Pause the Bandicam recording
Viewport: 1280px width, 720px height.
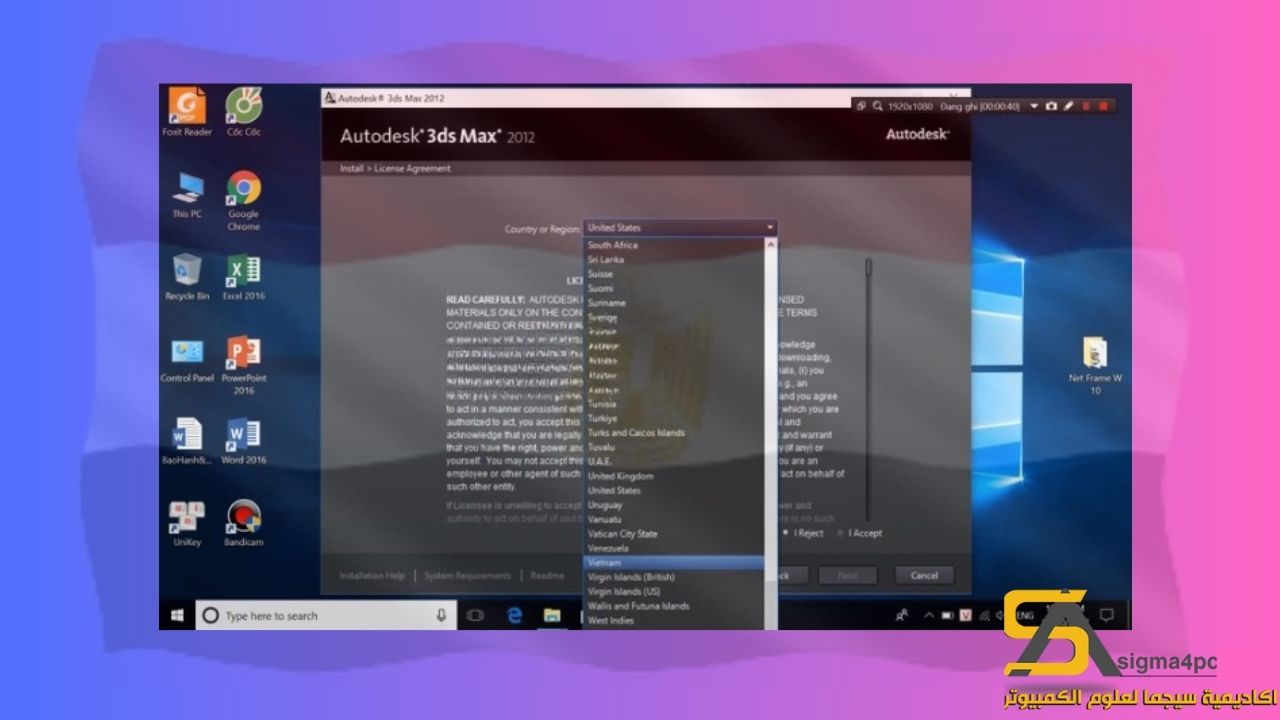(x=1086, y=106)
